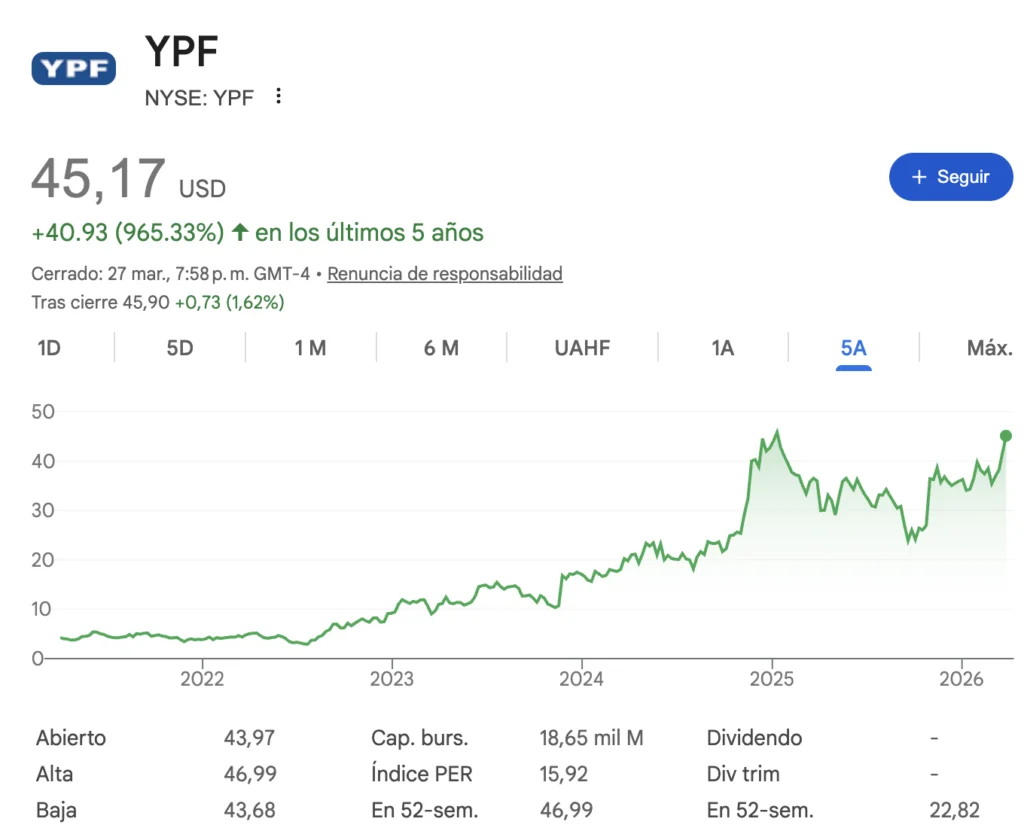Click the 2024 label on the chart axis

[584, 678]
